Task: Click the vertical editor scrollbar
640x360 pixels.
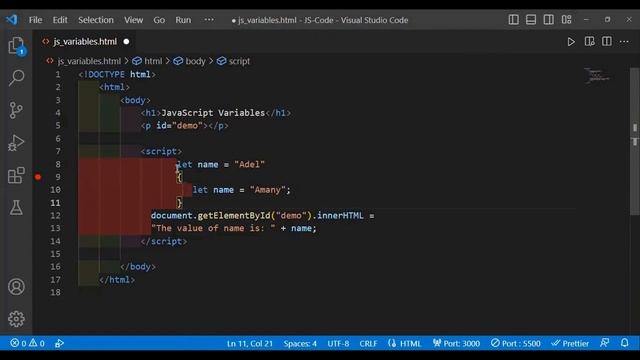Action: (635, 141)
